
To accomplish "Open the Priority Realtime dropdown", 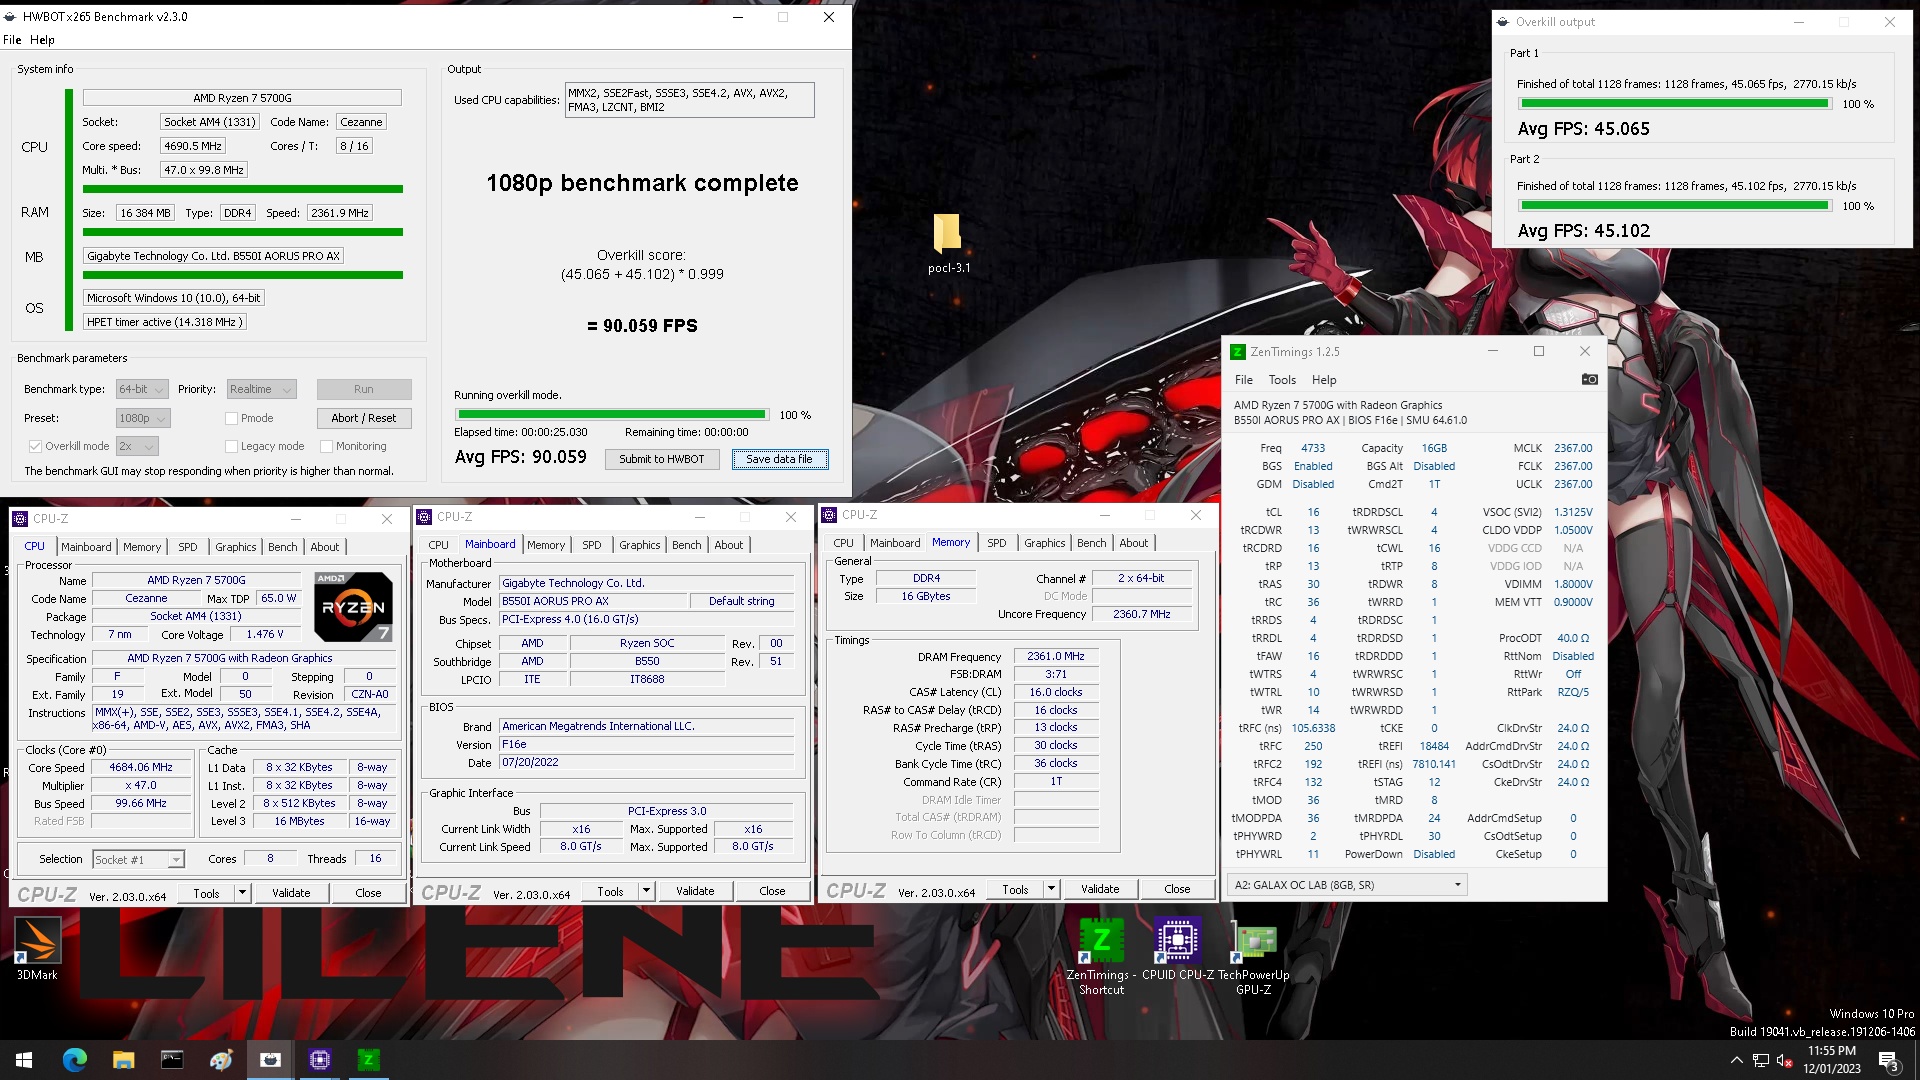I will coord(261,389).
